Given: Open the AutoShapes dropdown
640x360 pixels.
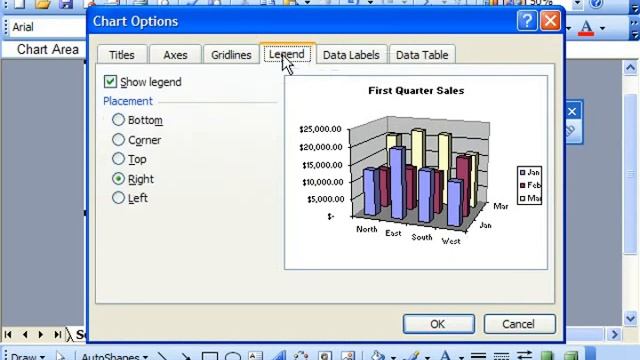Looking at the screenshot, I should click(x=114, y=356).
